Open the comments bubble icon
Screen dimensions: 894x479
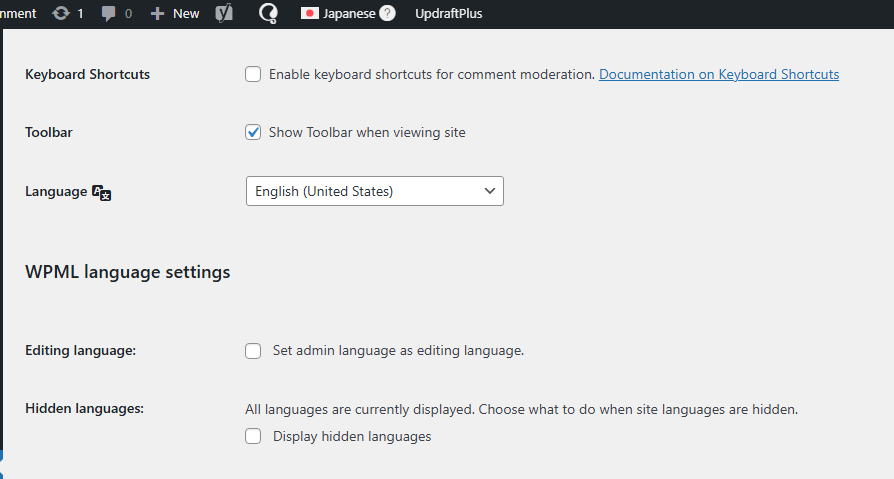point(109,14)
